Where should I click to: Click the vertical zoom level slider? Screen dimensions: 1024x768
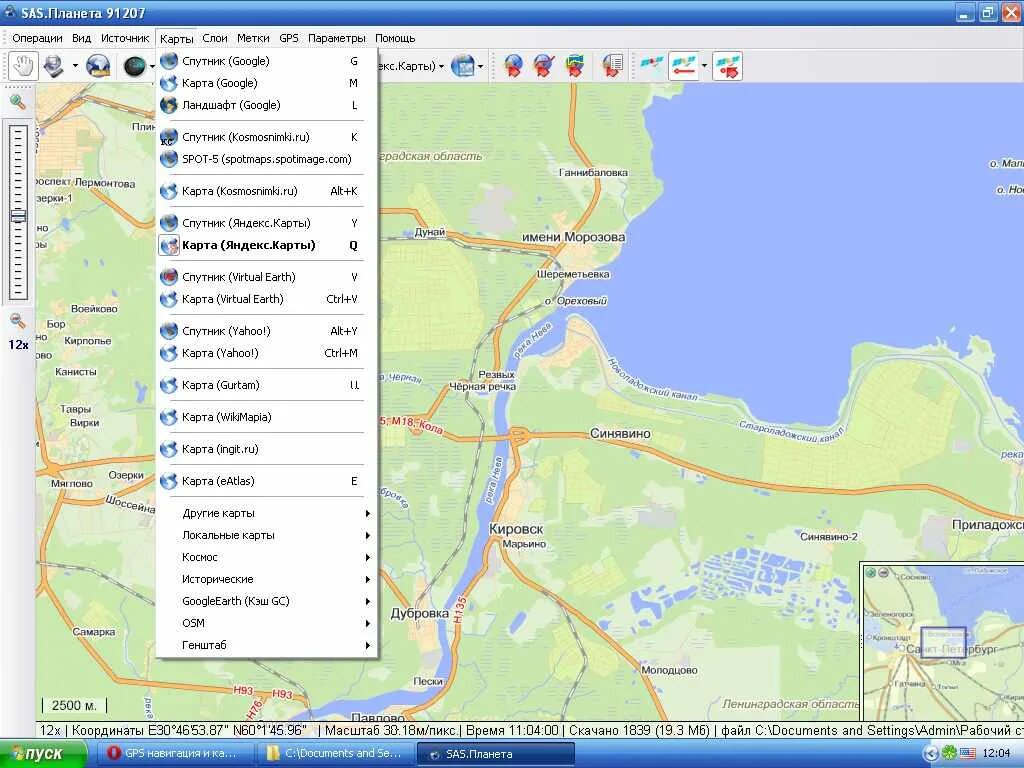coord(18,212)
